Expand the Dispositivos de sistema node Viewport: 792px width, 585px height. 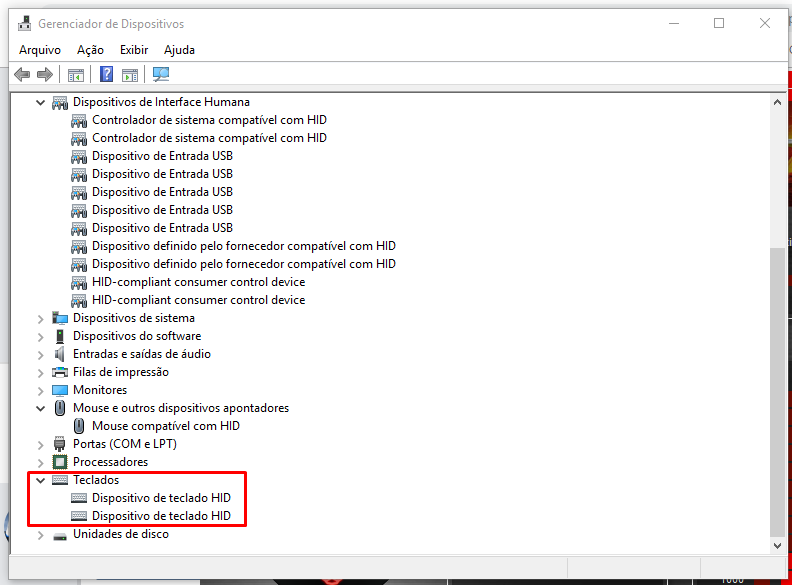coord(40,319)
